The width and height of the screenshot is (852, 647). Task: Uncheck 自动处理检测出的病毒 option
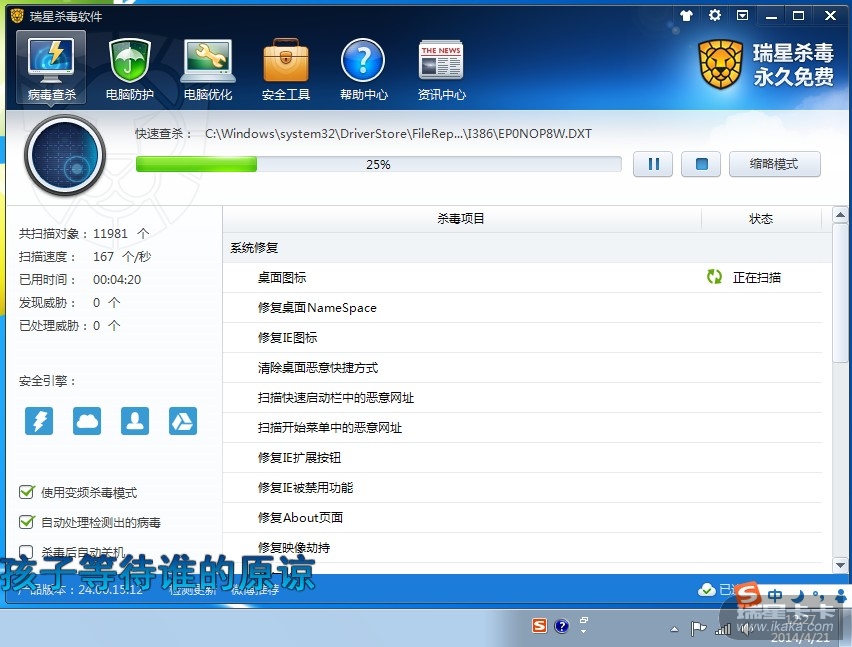[26, 522]
